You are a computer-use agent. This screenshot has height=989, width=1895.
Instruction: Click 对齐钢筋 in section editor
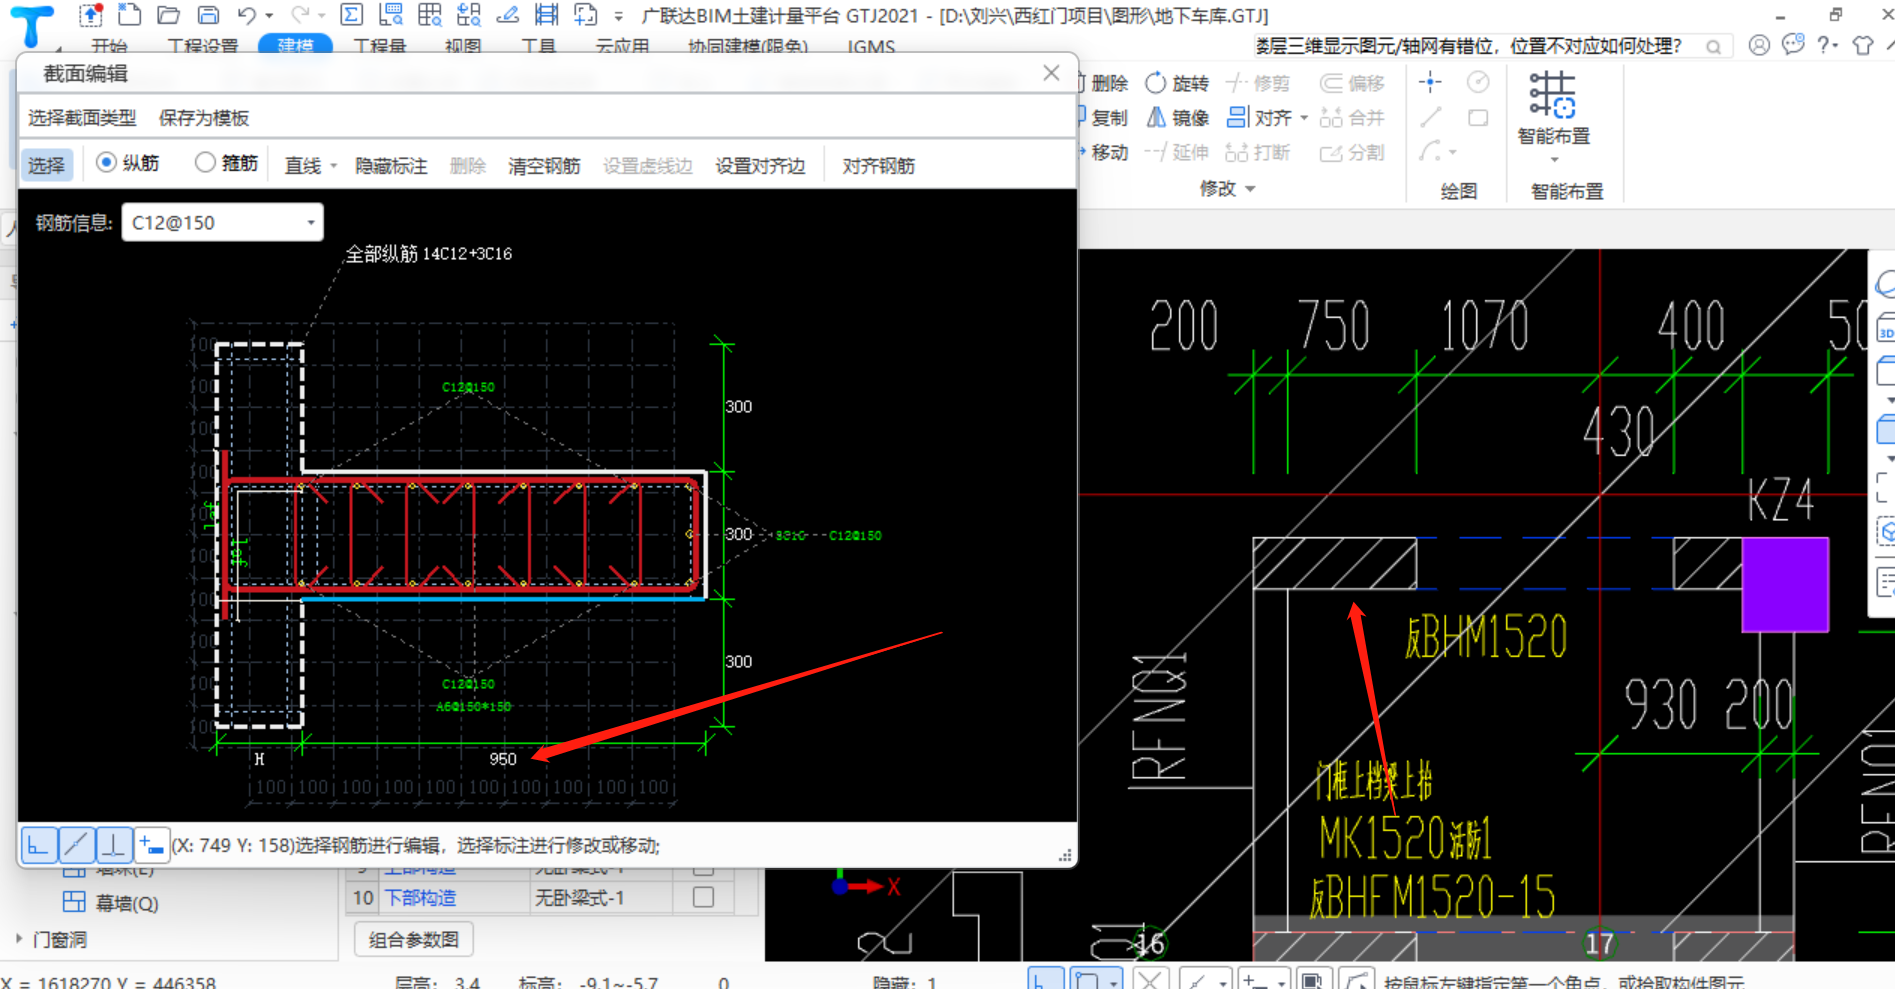coord(878,166)
